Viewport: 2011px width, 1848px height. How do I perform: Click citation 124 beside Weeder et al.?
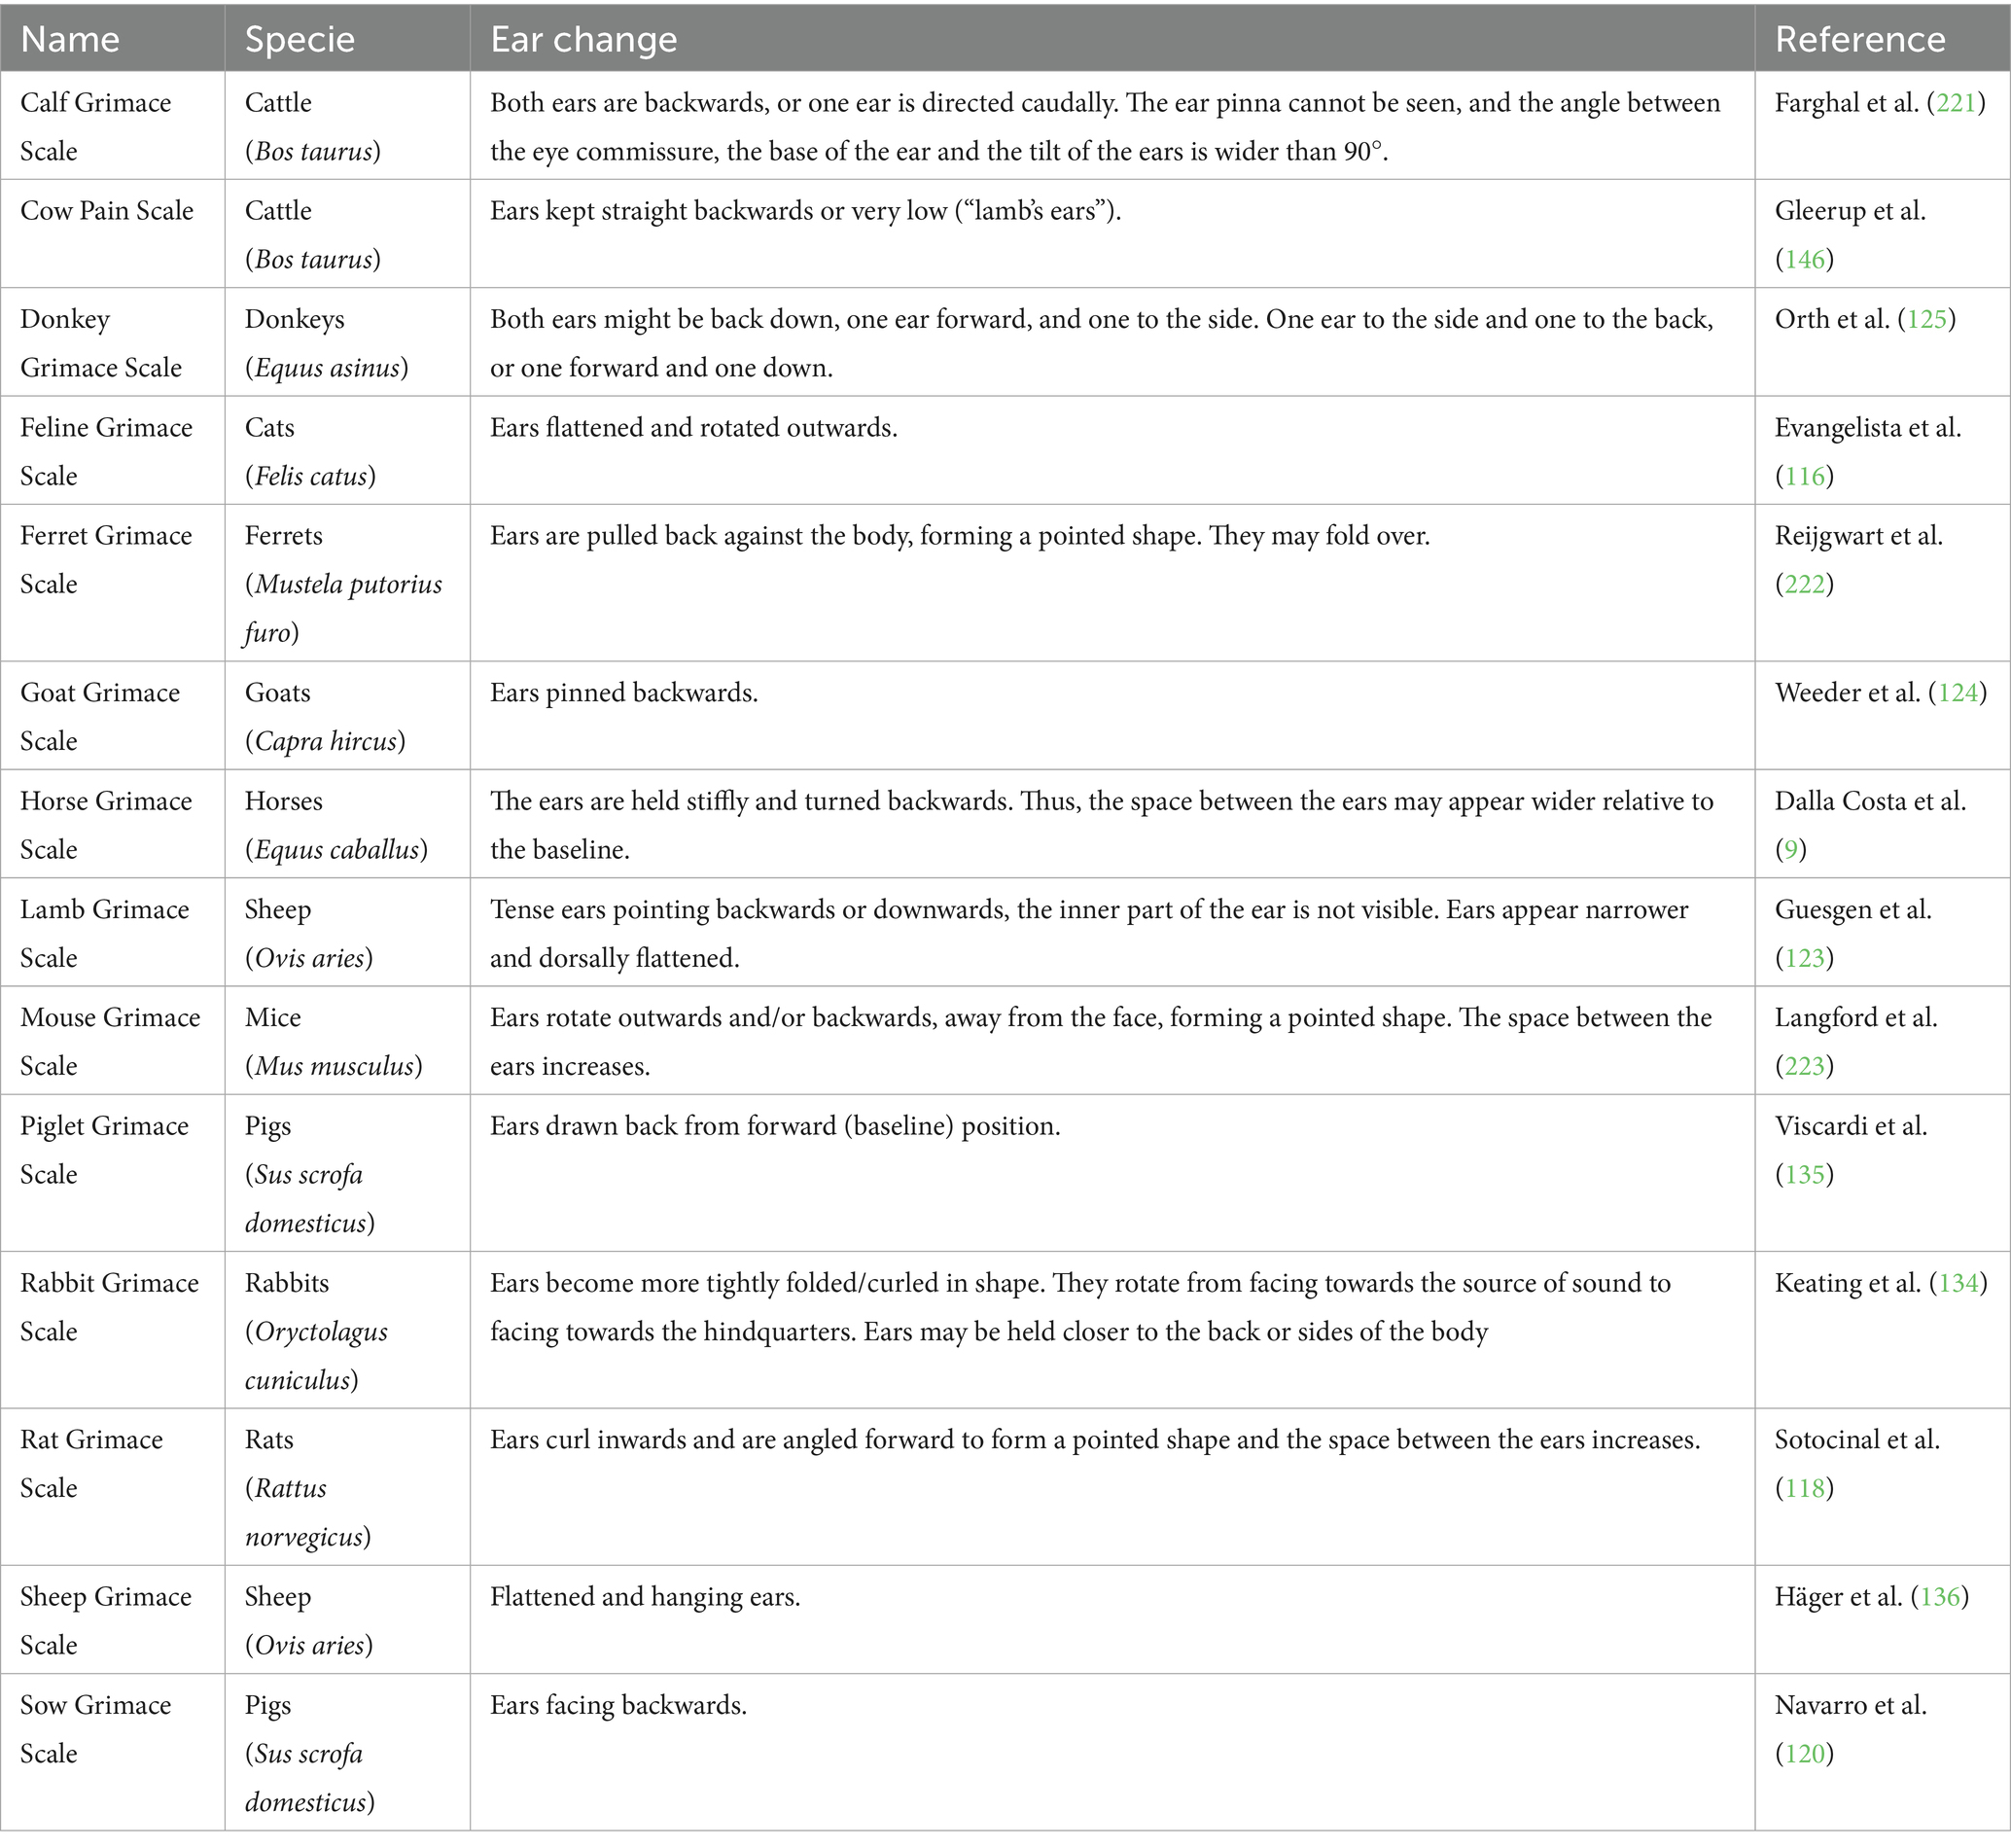tap(1958, 693)
